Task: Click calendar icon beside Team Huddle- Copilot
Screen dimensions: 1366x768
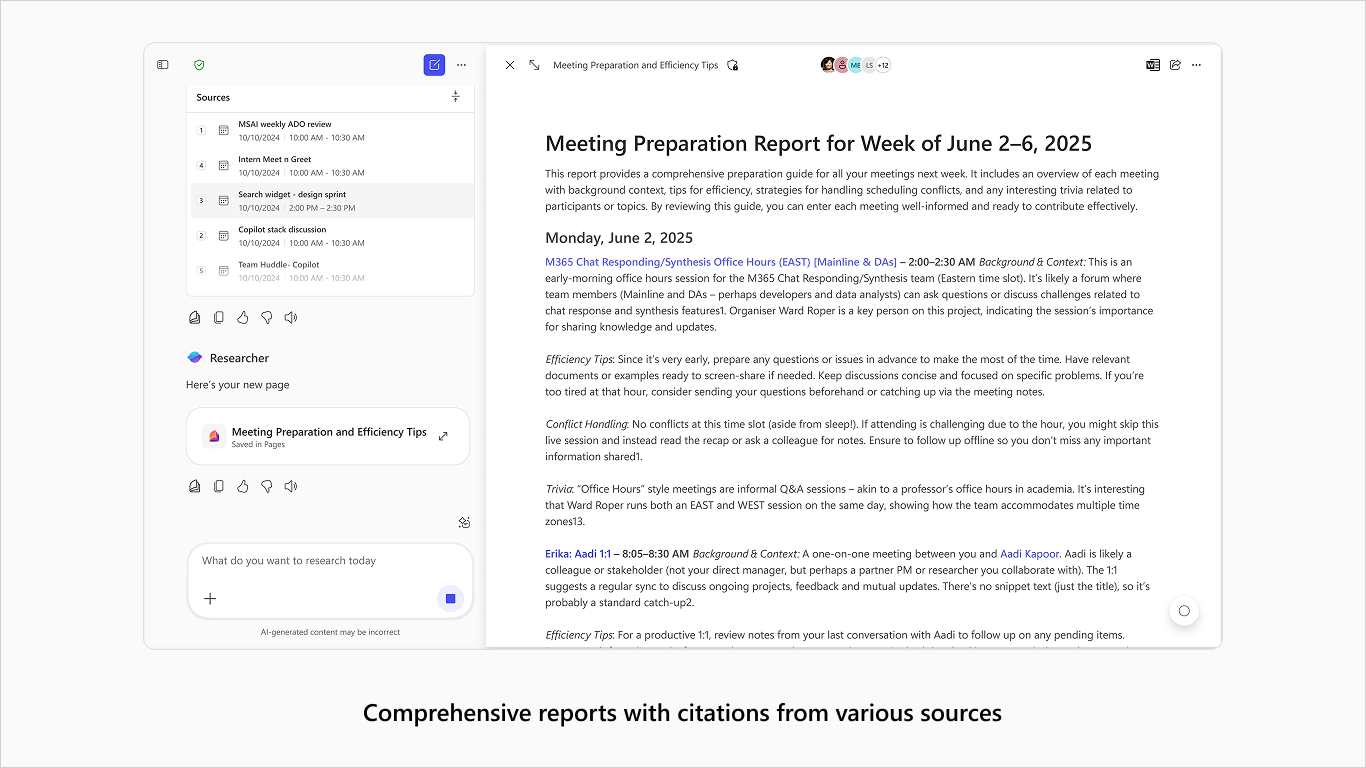Action: tap(224, 271)
